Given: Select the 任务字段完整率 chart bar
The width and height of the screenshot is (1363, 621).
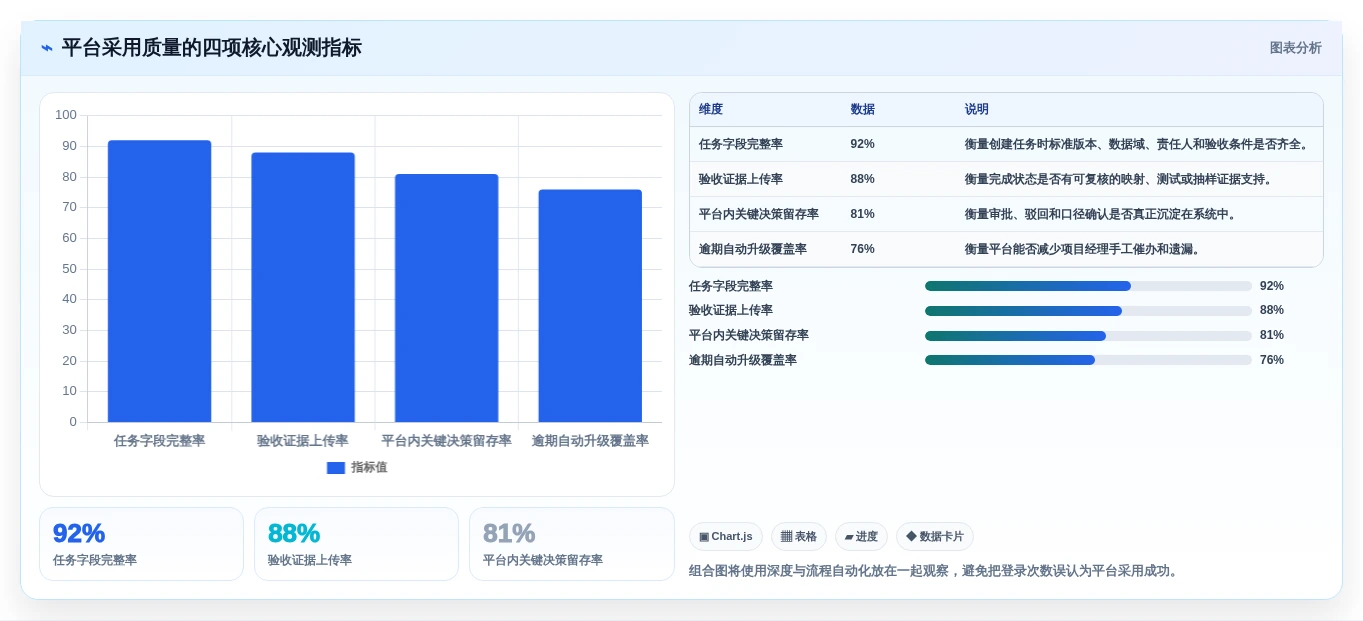Looking at the screenshot, I should [160, 281].
